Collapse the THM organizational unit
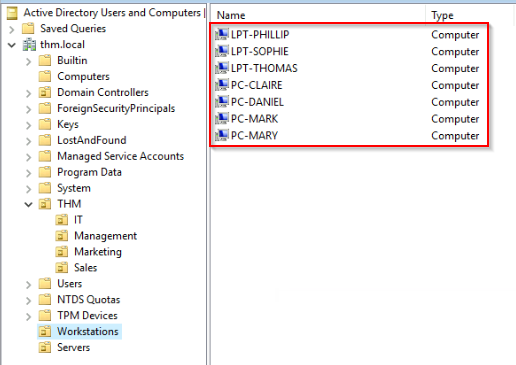Image resolution: width=516 pixels, height=365 pixels. 29,204
